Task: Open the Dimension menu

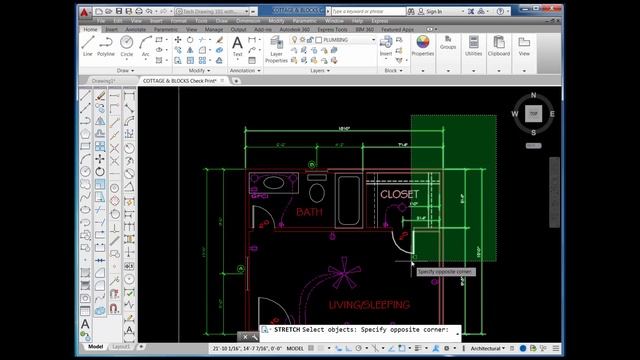Action: click(248, 21)
